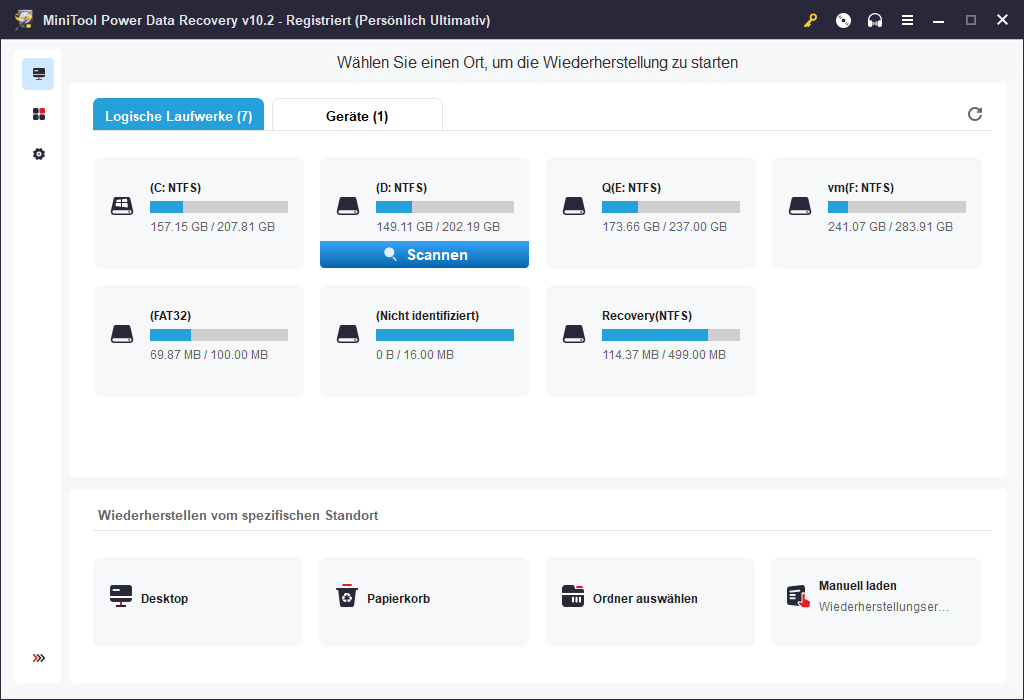Click the drive icon of D: NTFS
The width and height of the screenshot is (1024, 700).
(348, 206)
